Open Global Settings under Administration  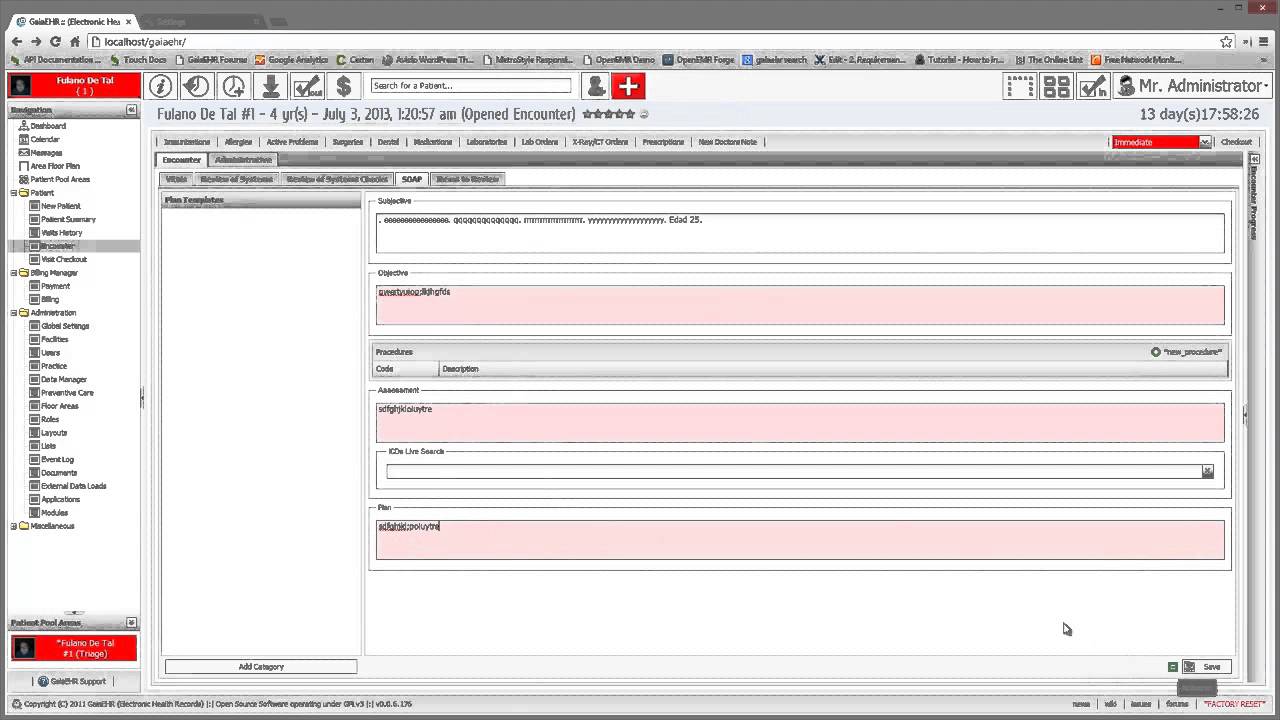64,326
